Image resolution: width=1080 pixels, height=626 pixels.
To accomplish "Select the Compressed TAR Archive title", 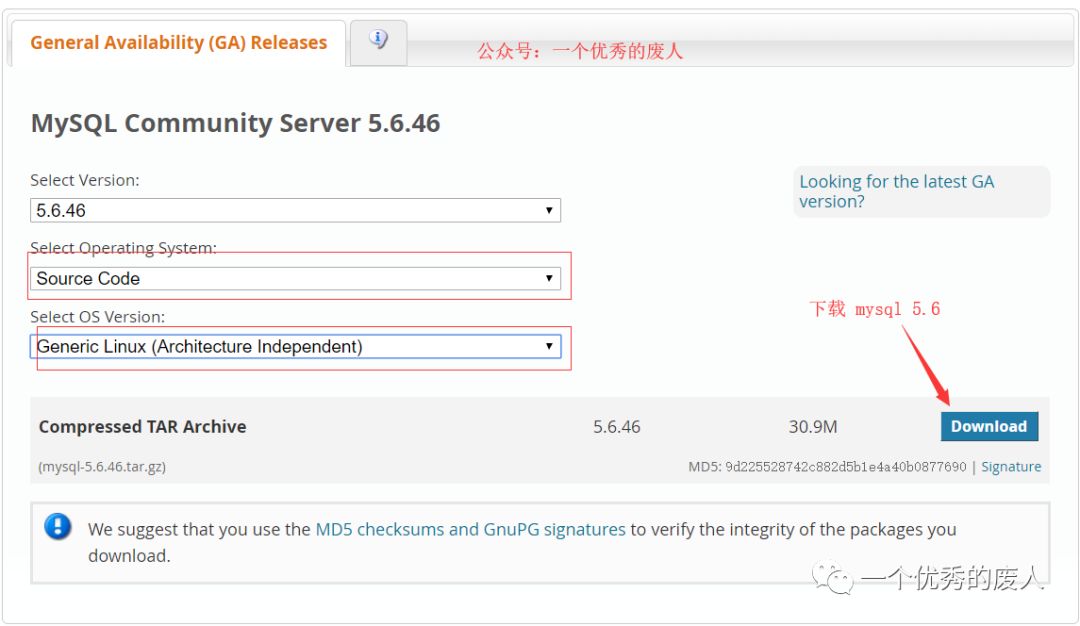I will point(143,427).
